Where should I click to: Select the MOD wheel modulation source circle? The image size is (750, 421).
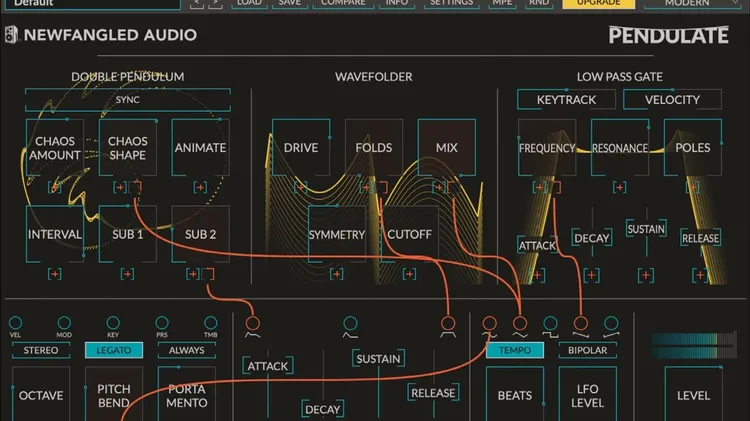(64, 323)
